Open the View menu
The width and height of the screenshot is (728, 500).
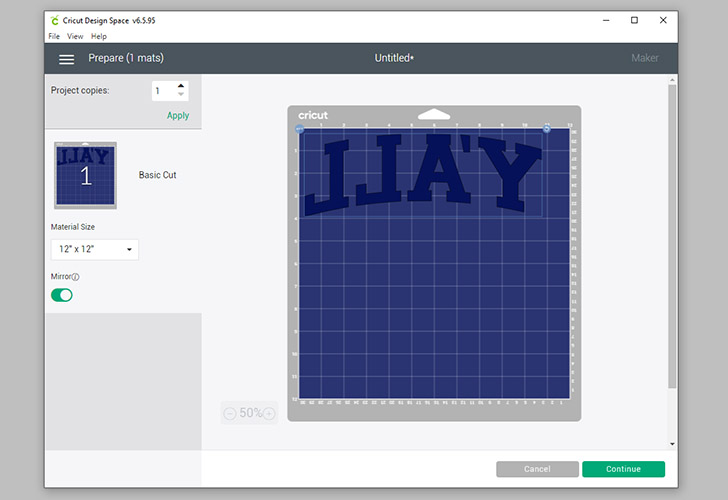click(x=75, y=36)
